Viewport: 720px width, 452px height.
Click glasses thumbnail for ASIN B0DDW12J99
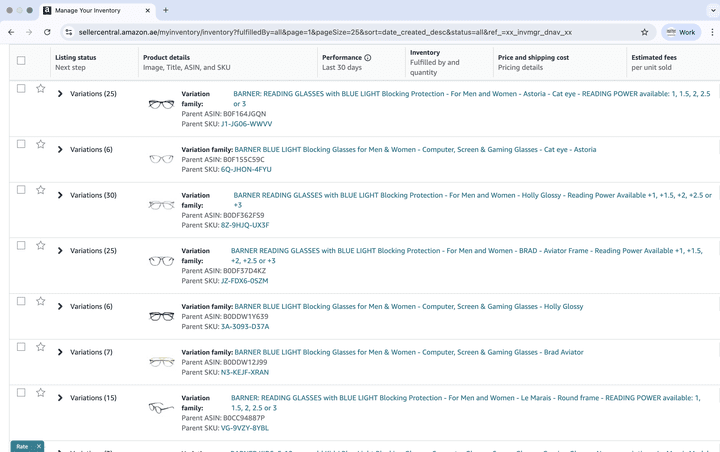pos(161,362)
